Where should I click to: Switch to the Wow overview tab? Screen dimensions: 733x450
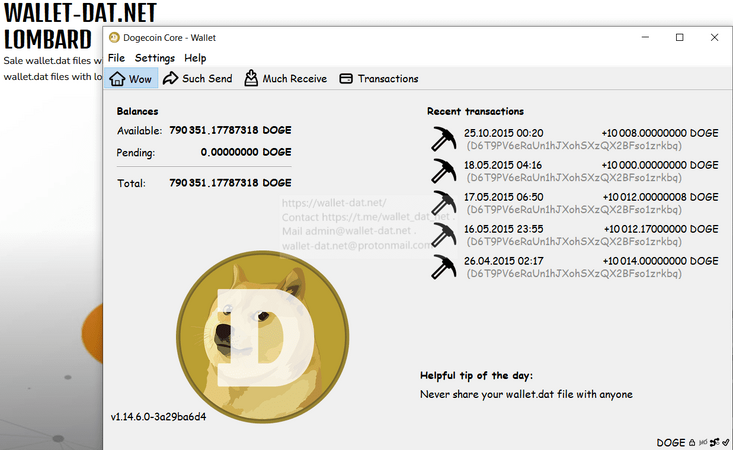click(131, 79)
